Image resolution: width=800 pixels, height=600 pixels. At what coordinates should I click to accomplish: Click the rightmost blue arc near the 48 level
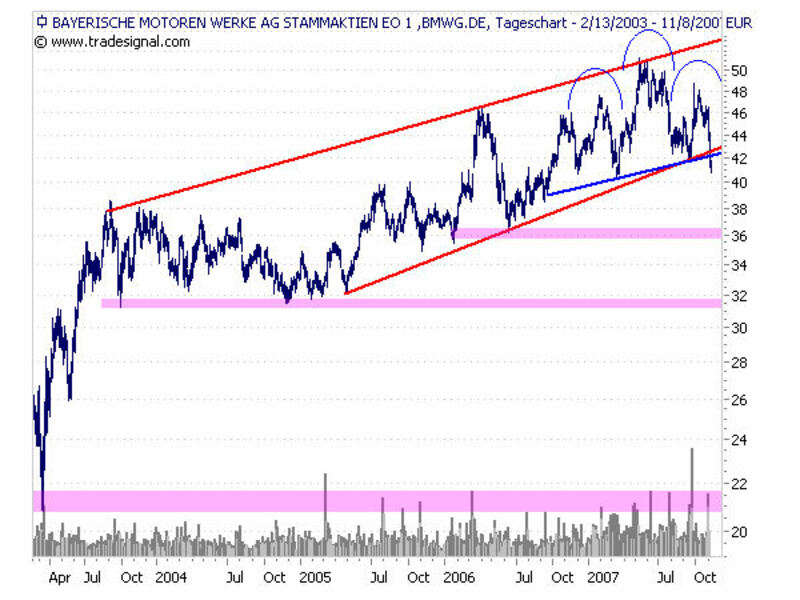700,61
